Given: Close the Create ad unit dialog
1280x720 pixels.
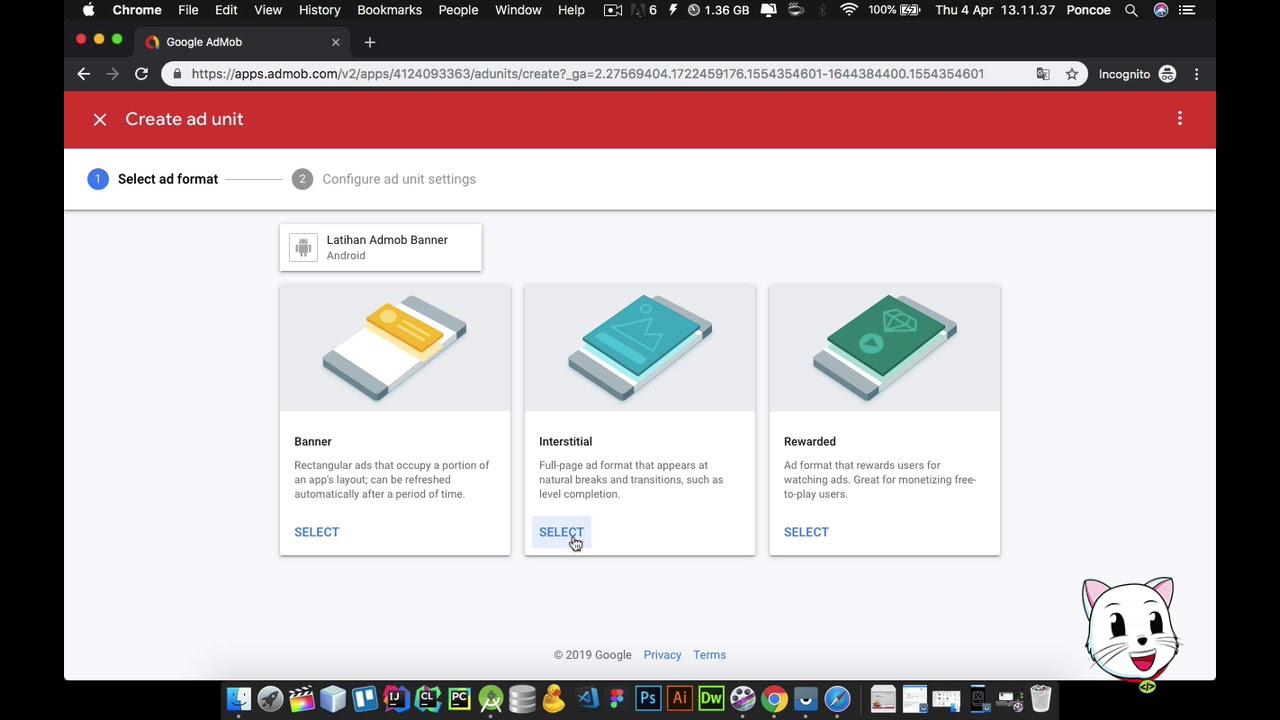Looking at the screenshot, I should point(100,119).
